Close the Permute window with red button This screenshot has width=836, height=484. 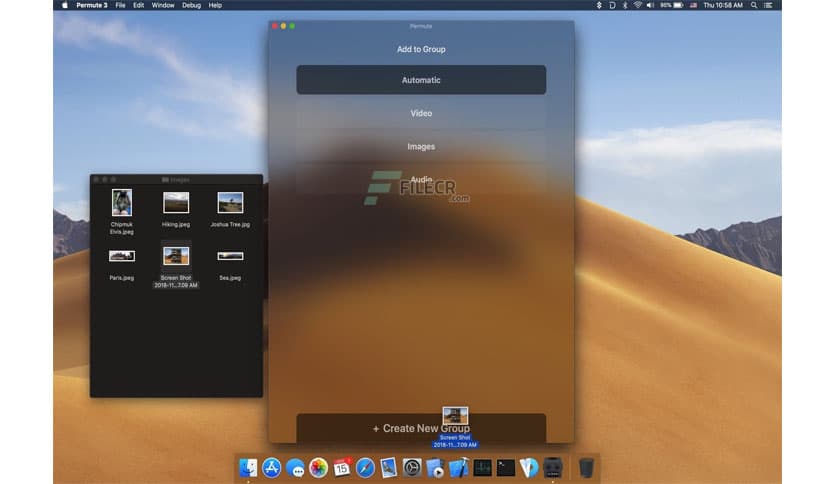[275, 26]
